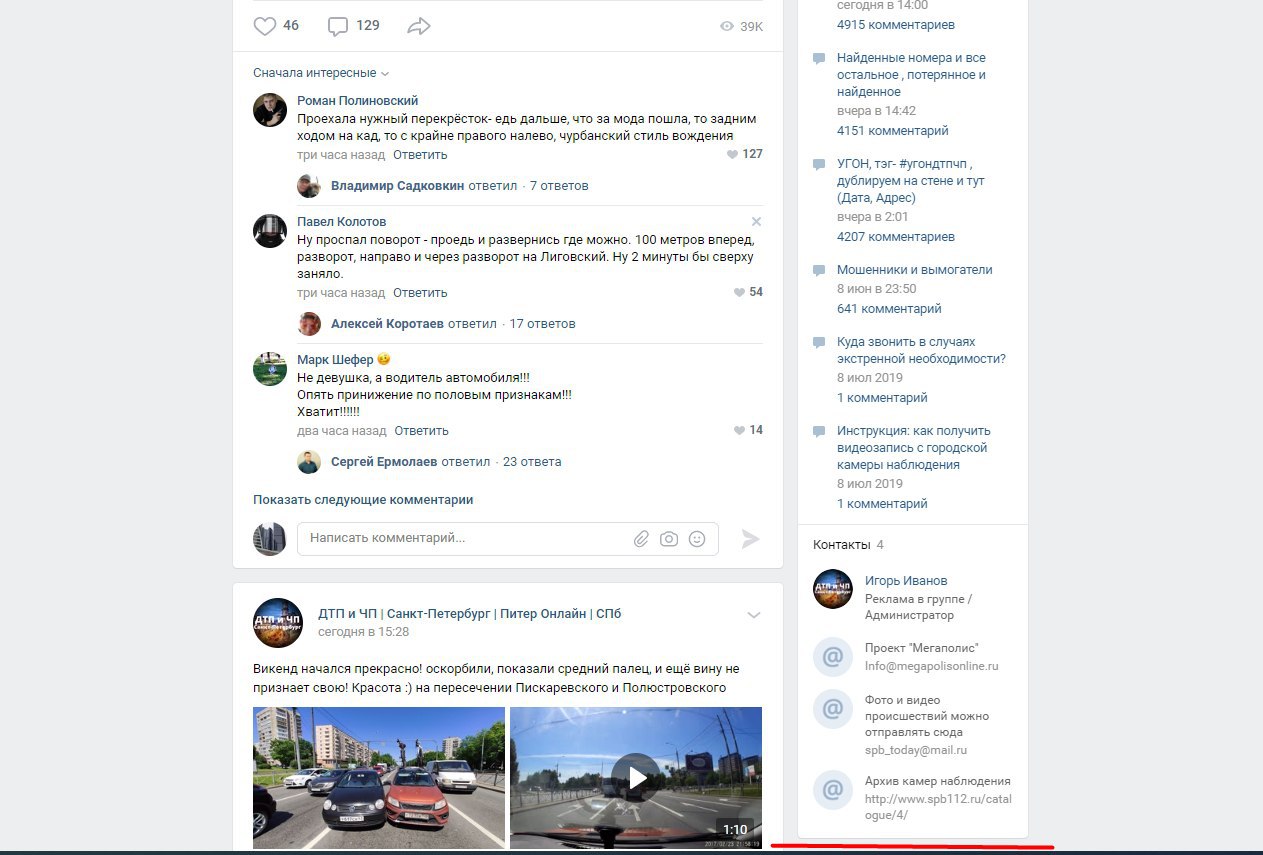
Task: Expand the 23 replies from Сергей Ермолаев
Action: pos(532,462)
